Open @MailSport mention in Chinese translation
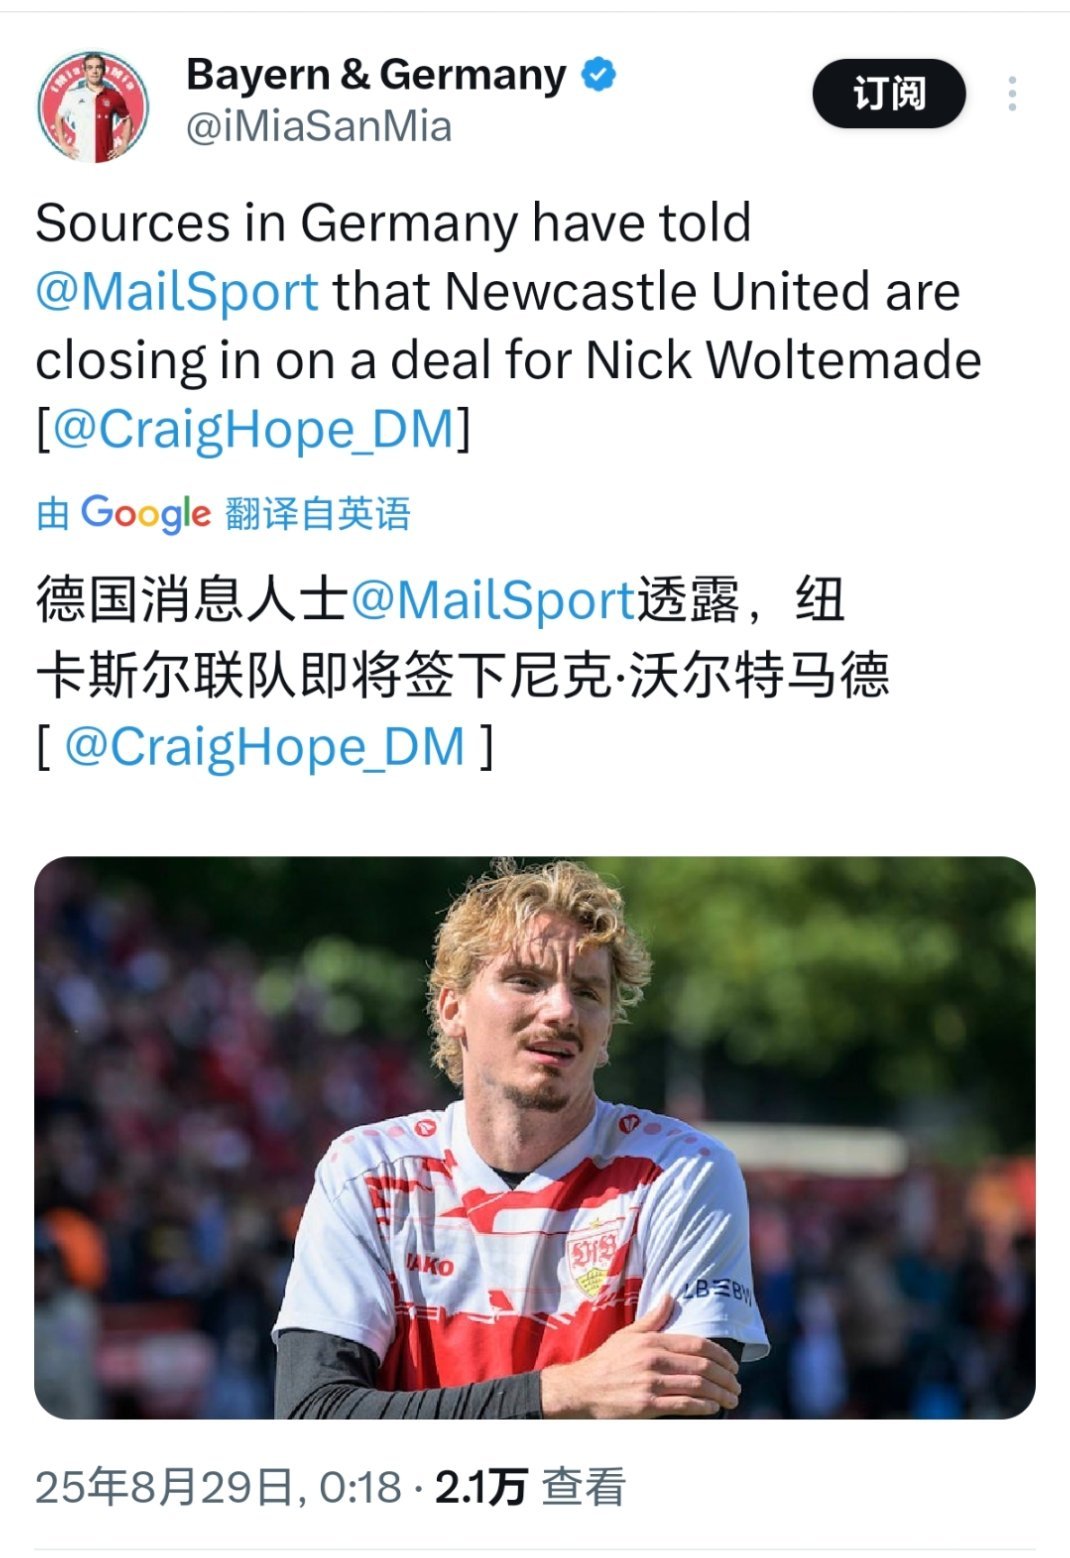The width and height of the screenshot is (1070, 1558). [x=493, y=601]
